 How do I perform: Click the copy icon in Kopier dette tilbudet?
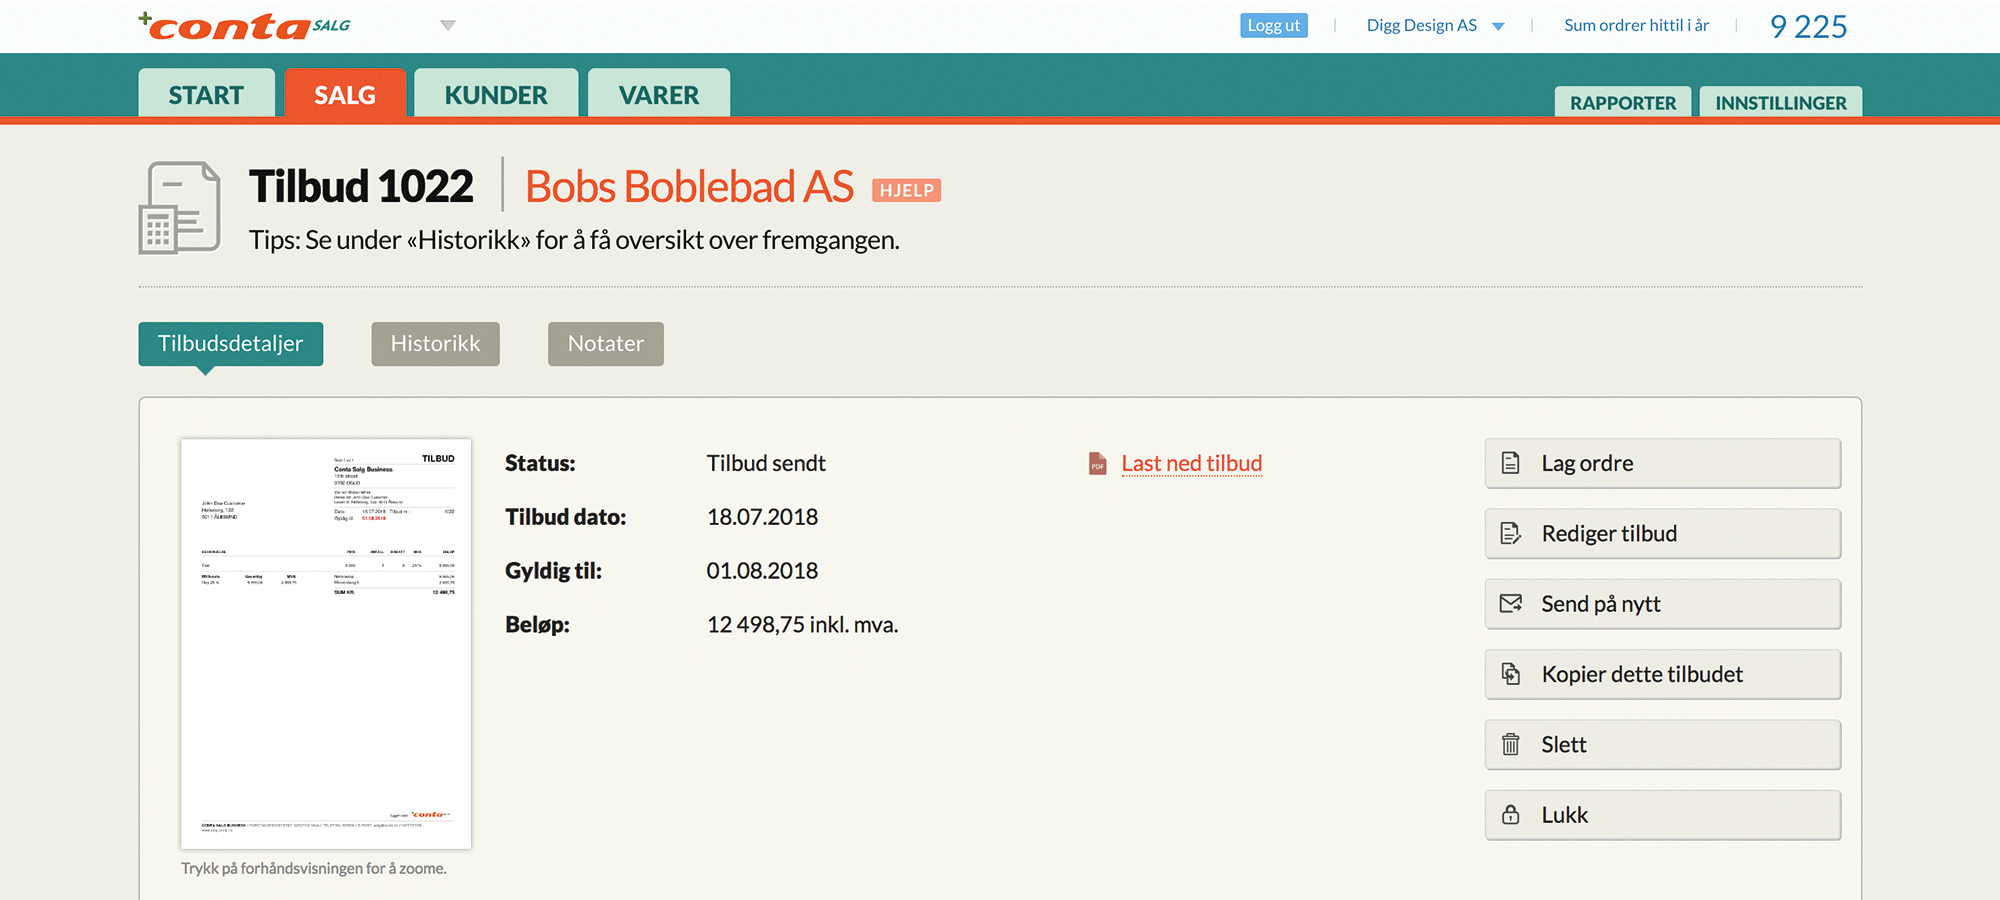(x=1511, y=674)
